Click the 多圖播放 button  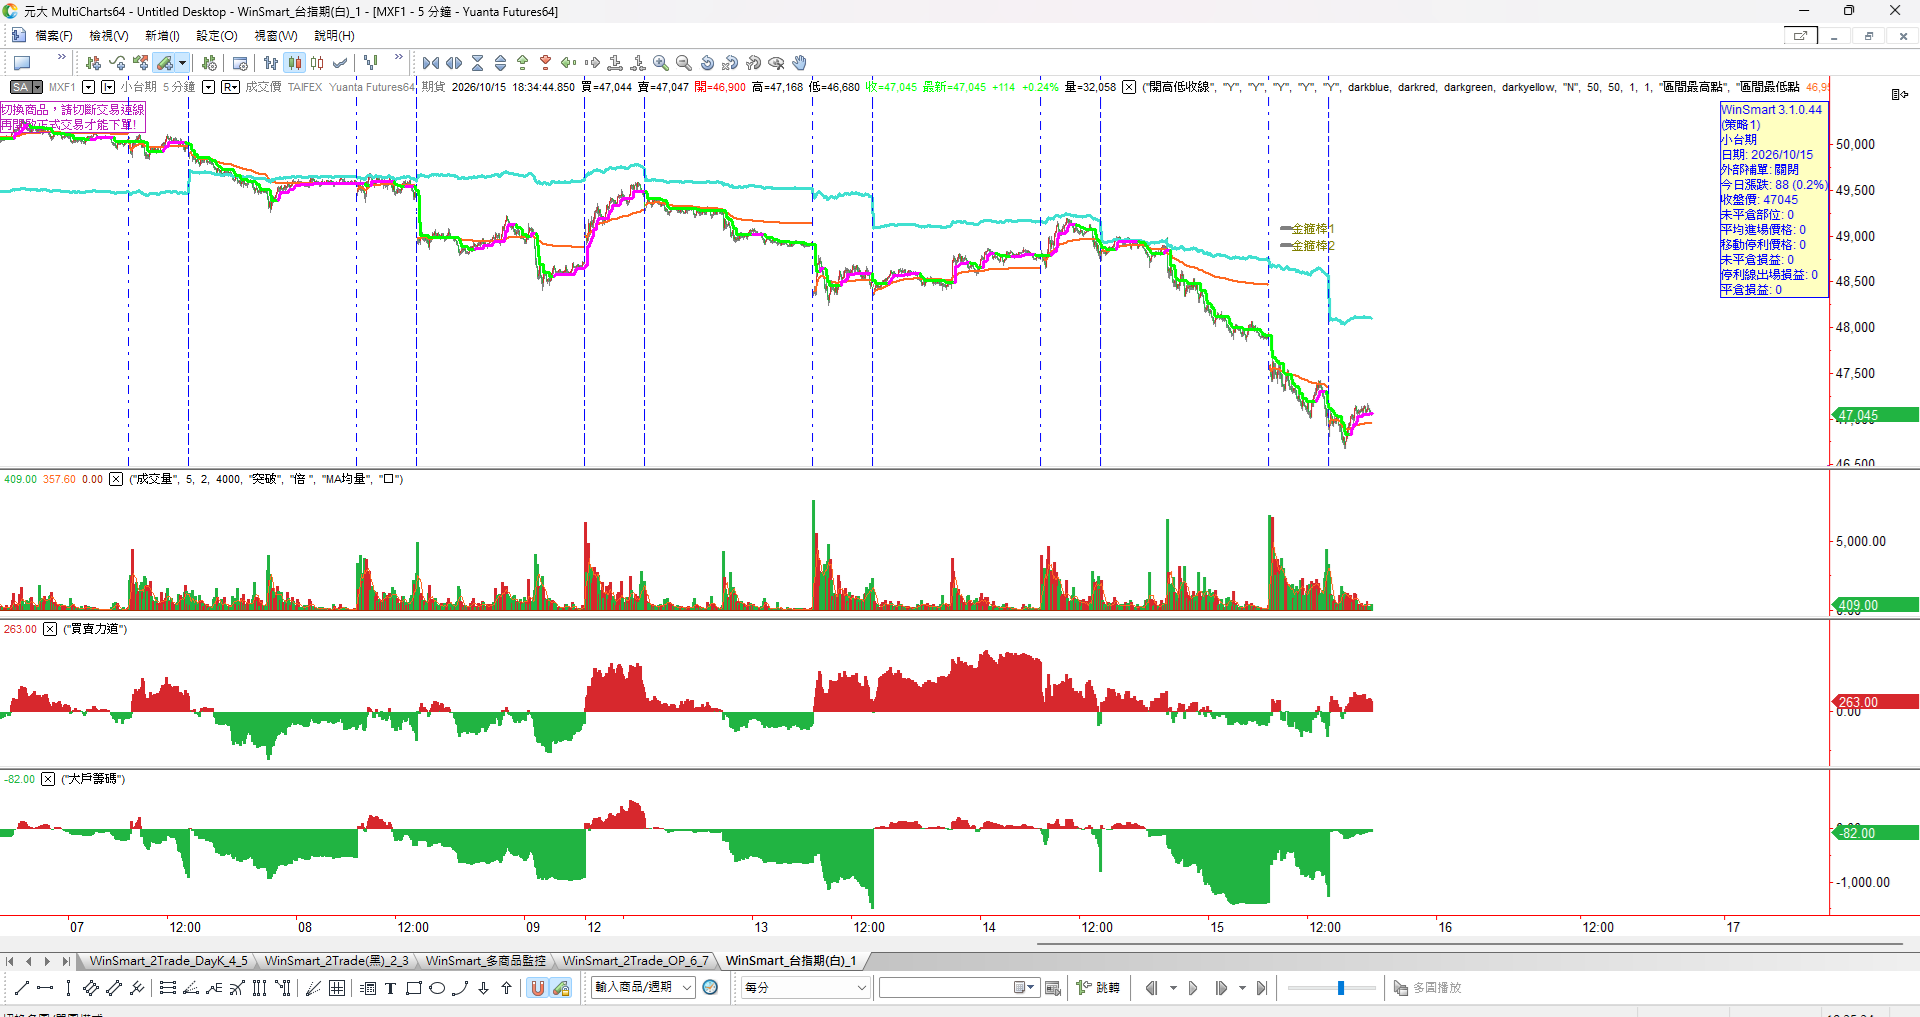pos(1427,988)
